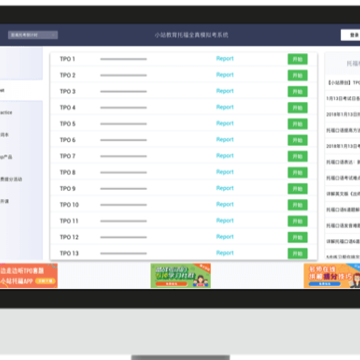The height and width of the screenshot is (360, 360).
Task: Open the Report link for TPO 5
Action: [225, 123]
